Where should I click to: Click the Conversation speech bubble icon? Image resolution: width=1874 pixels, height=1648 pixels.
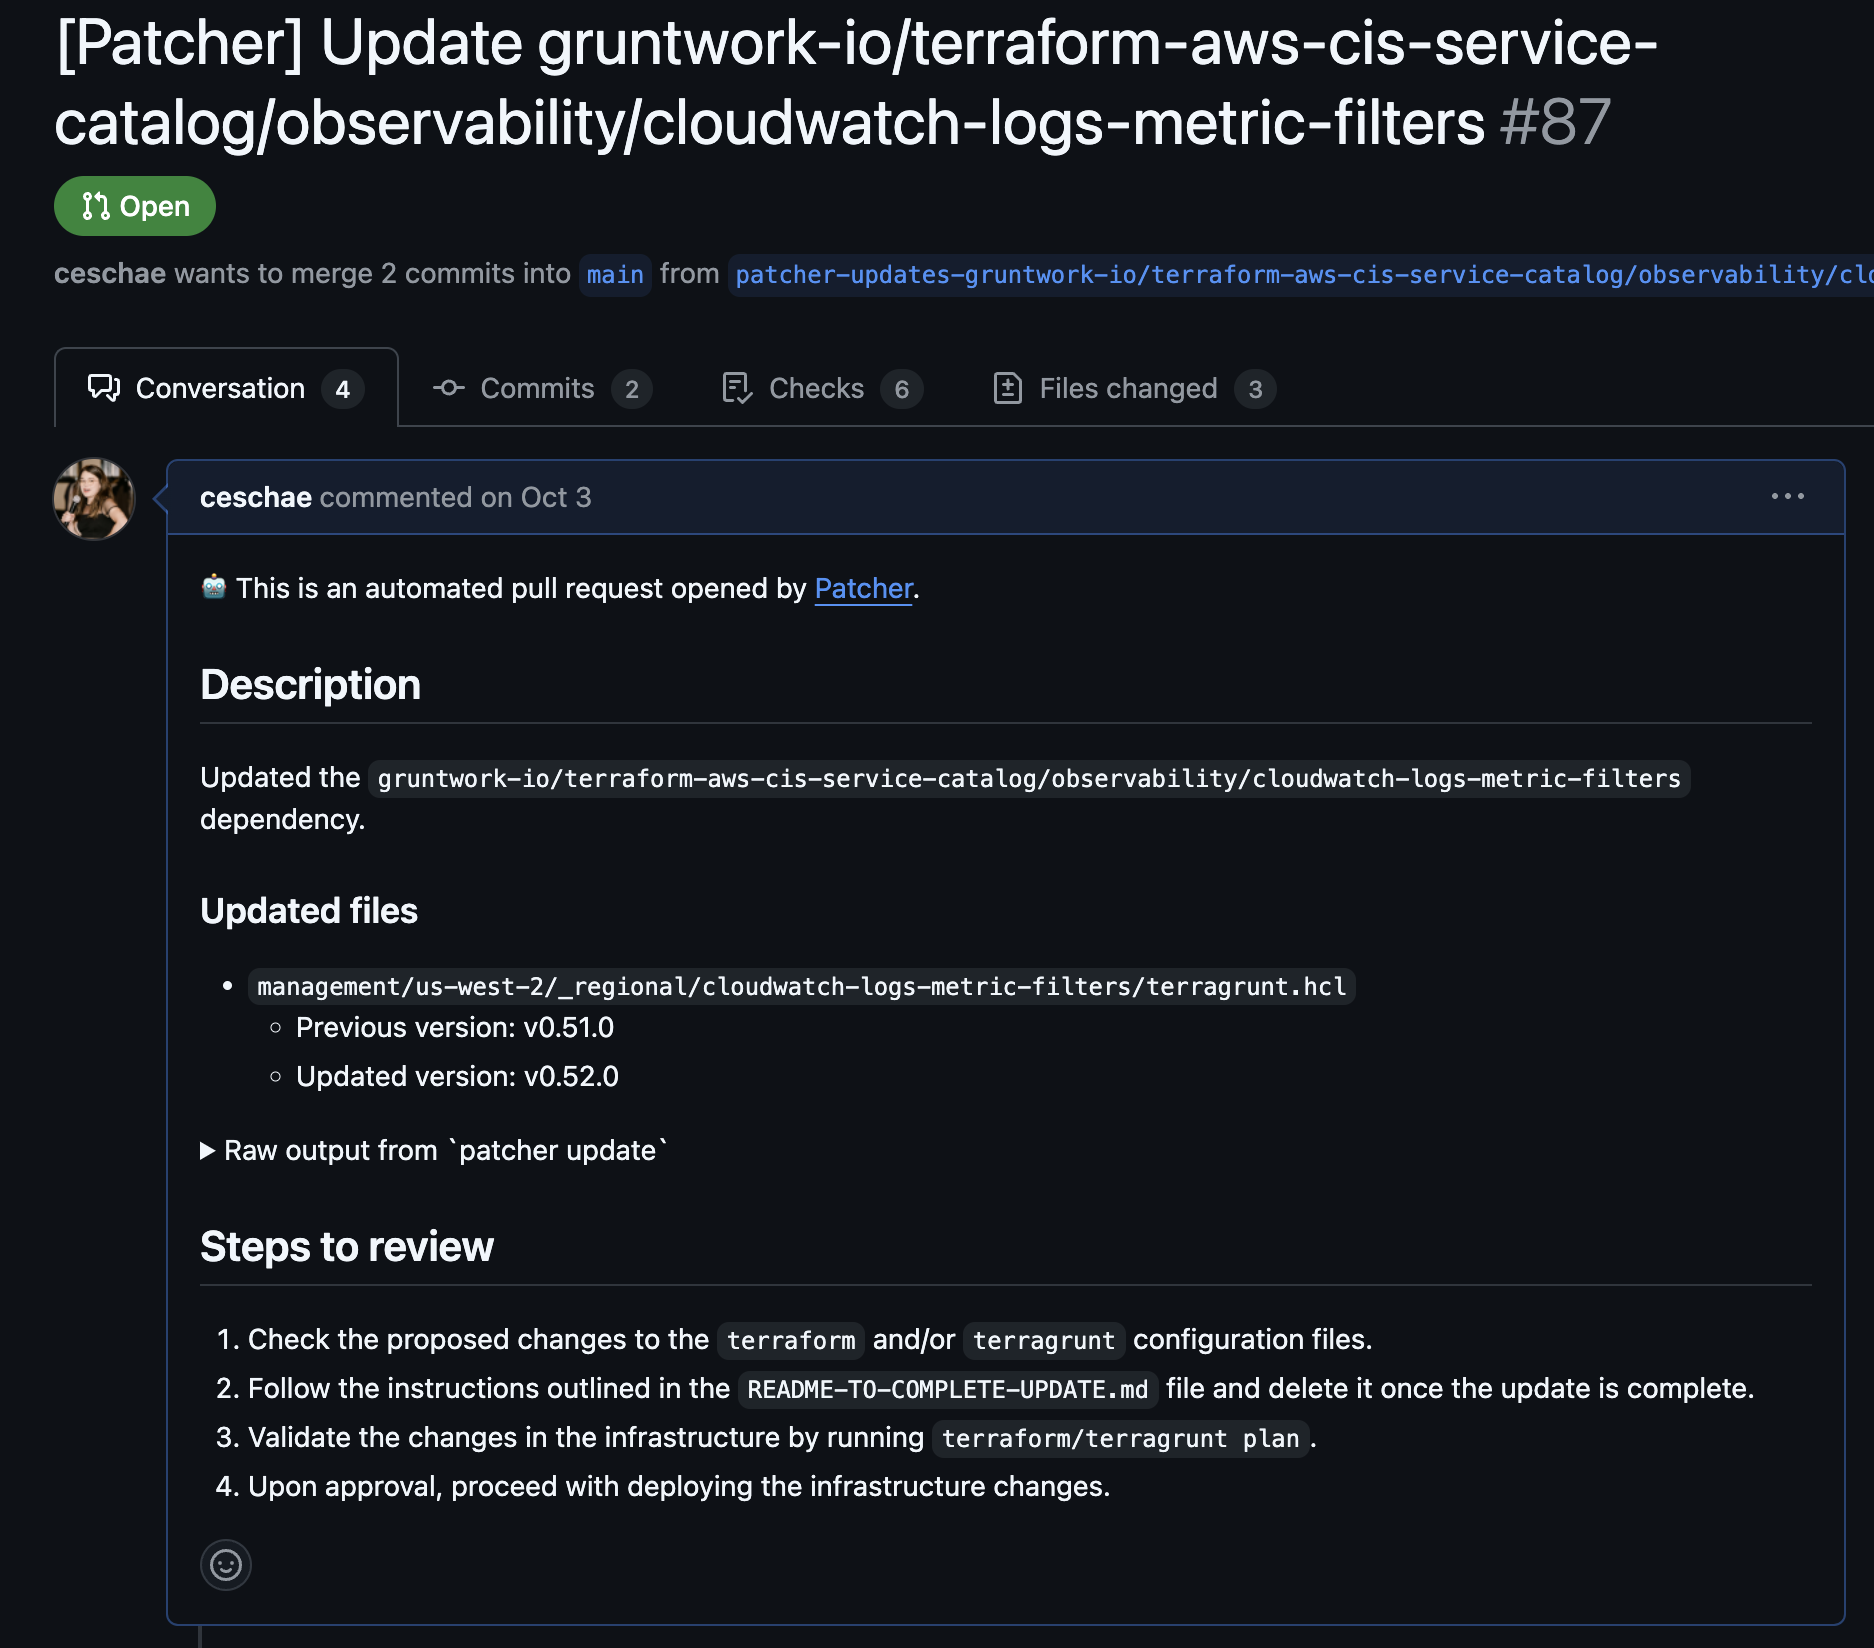pyautogui.click(x=104, y=388)
